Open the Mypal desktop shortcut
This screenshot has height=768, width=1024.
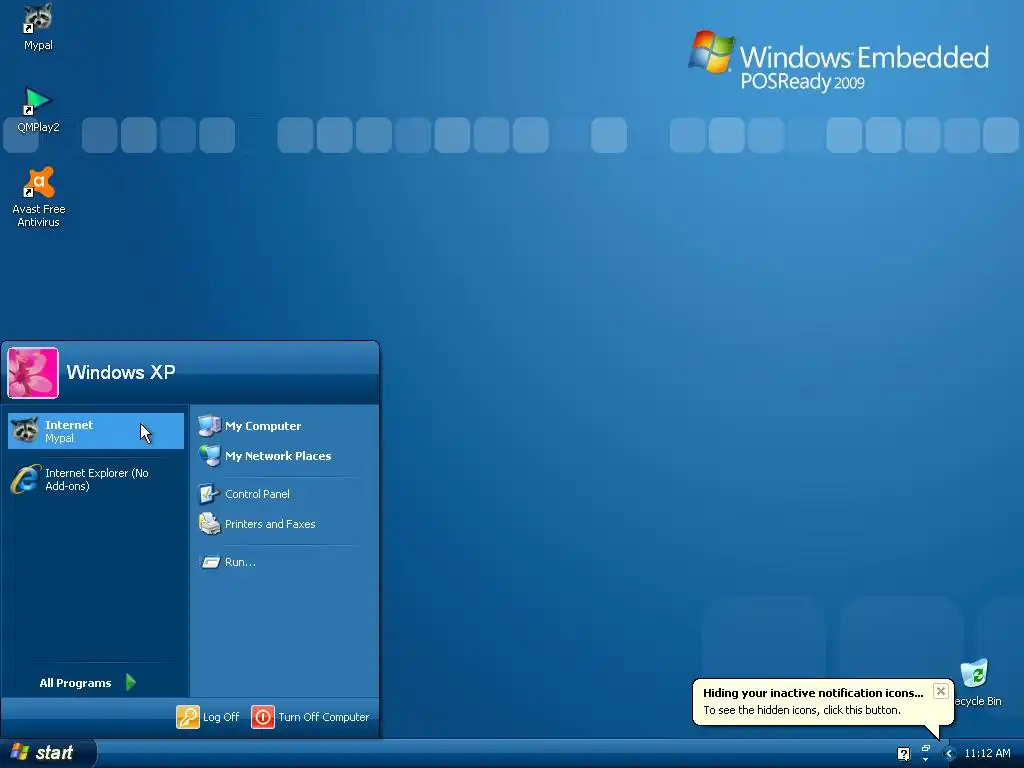(38, 27)
